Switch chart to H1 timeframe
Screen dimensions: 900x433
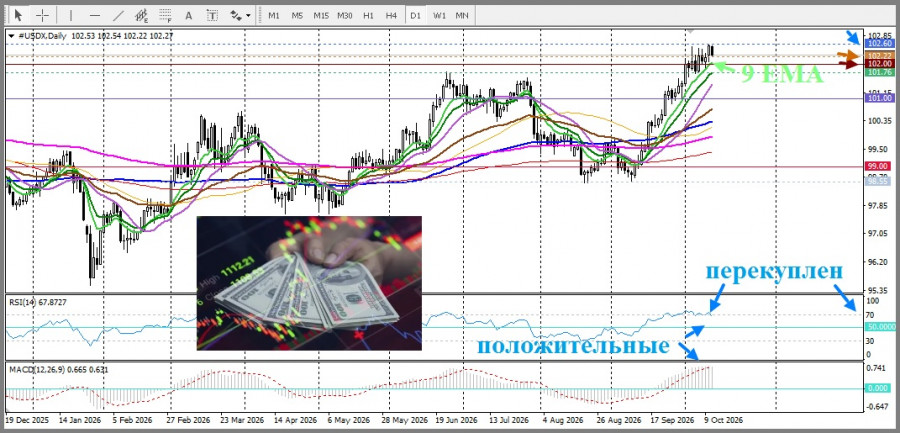[368, 16]
